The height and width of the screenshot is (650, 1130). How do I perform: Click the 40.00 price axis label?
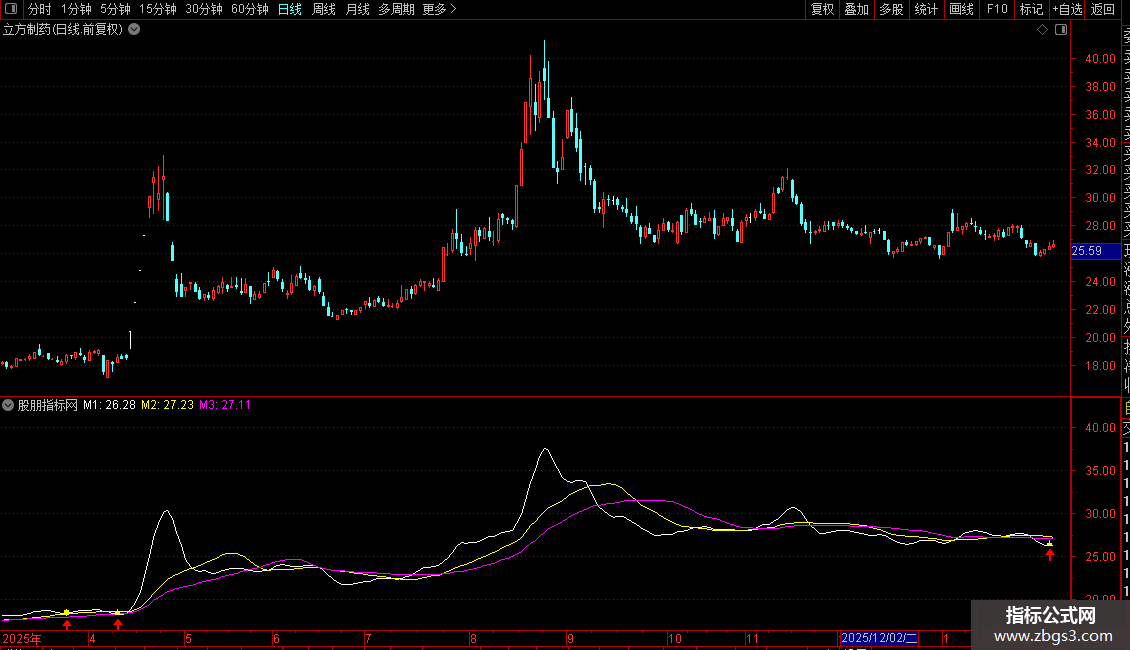tap(1100, 58)
